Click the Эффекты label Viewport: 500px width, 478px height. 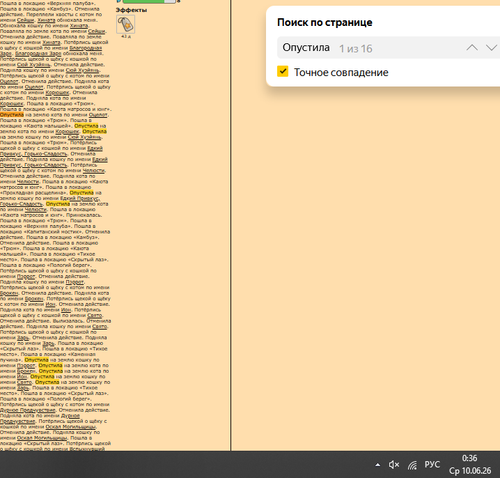(131, 10)
